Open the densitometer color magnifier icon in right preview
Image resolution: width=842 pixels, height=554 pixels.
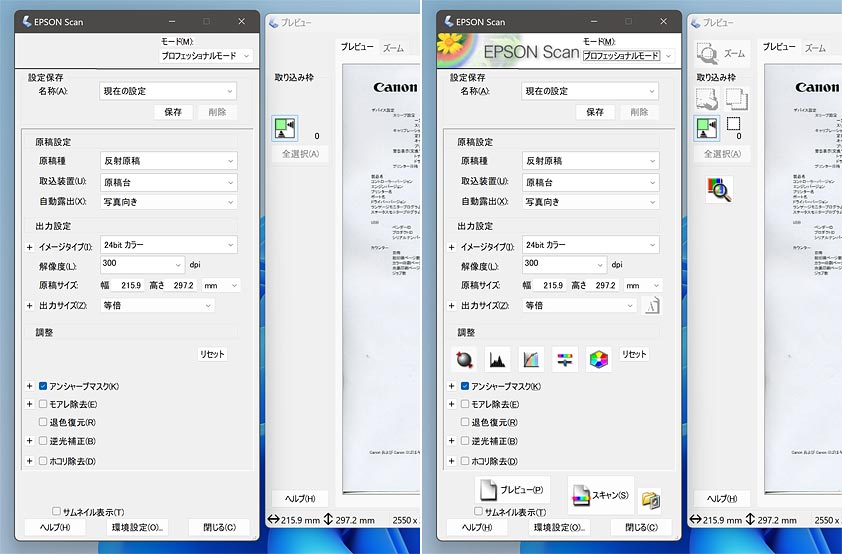coord(720,189)
